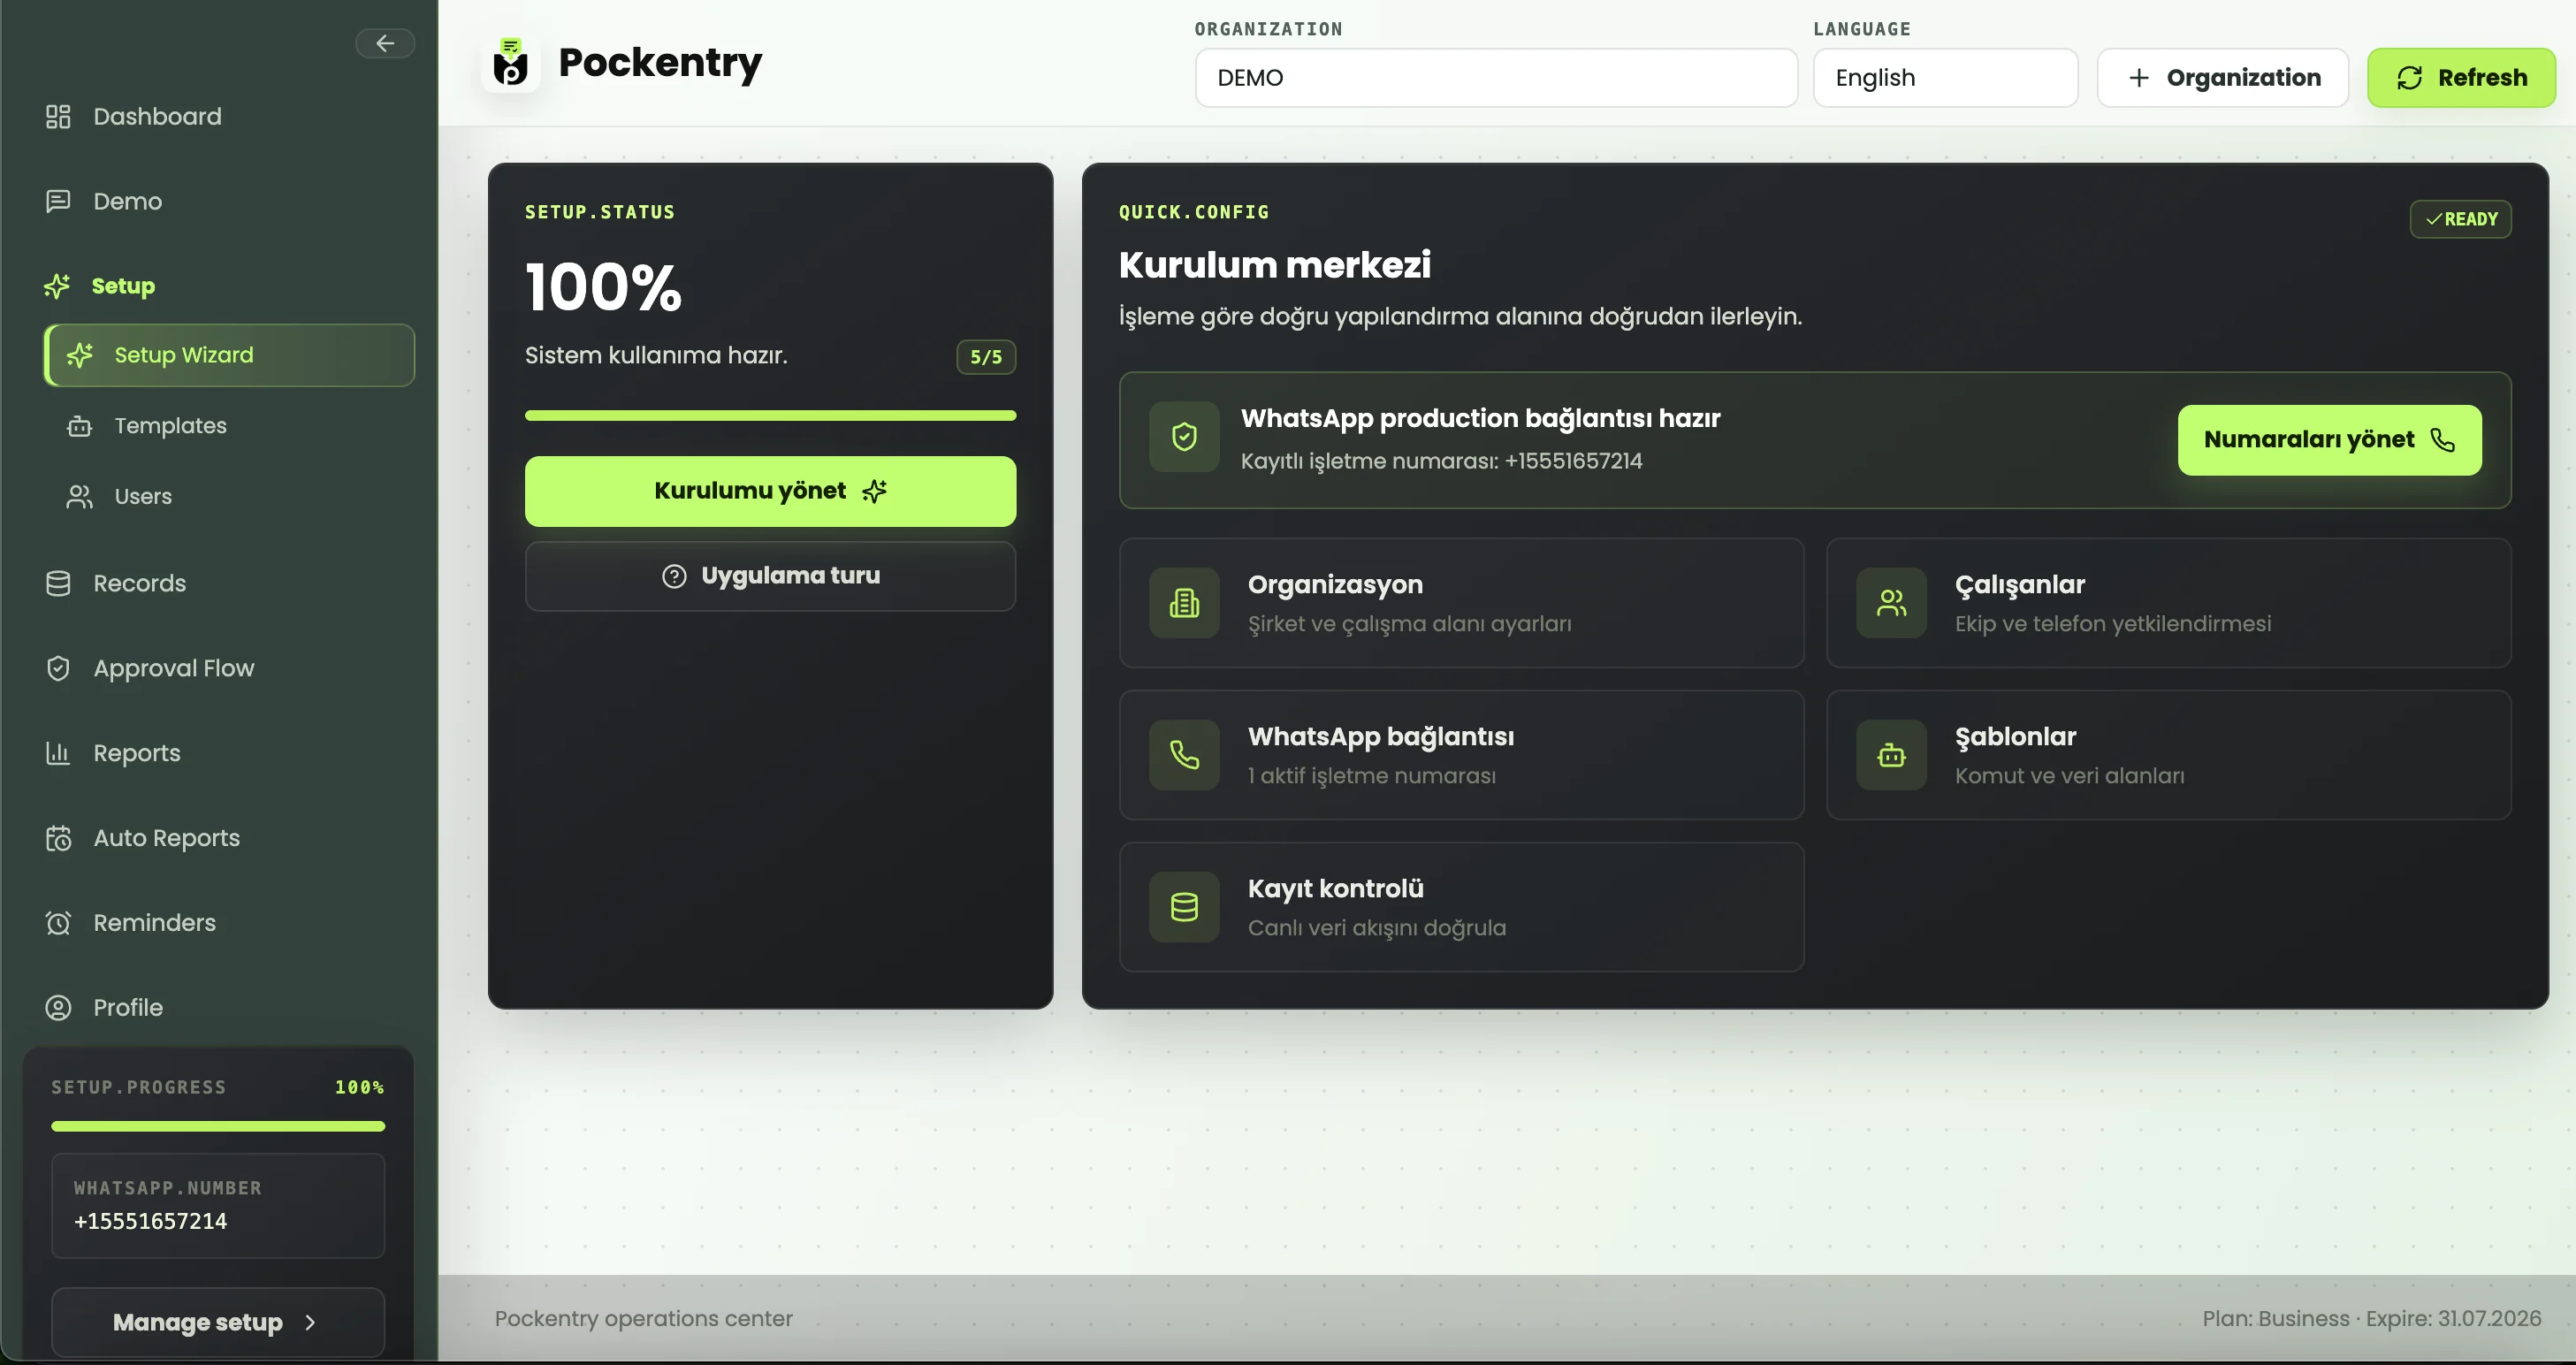Click the Users people icon in sidebar
Screen dimensions: 2576x1365
(79, 497)
